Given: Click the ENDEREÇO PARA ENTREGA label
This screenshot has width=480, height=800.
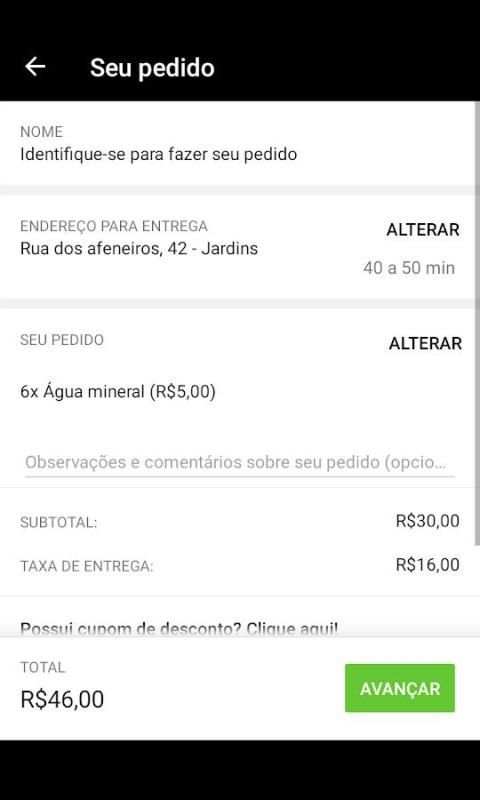Looking at the screenshot, I should click(x=114, y=226).
